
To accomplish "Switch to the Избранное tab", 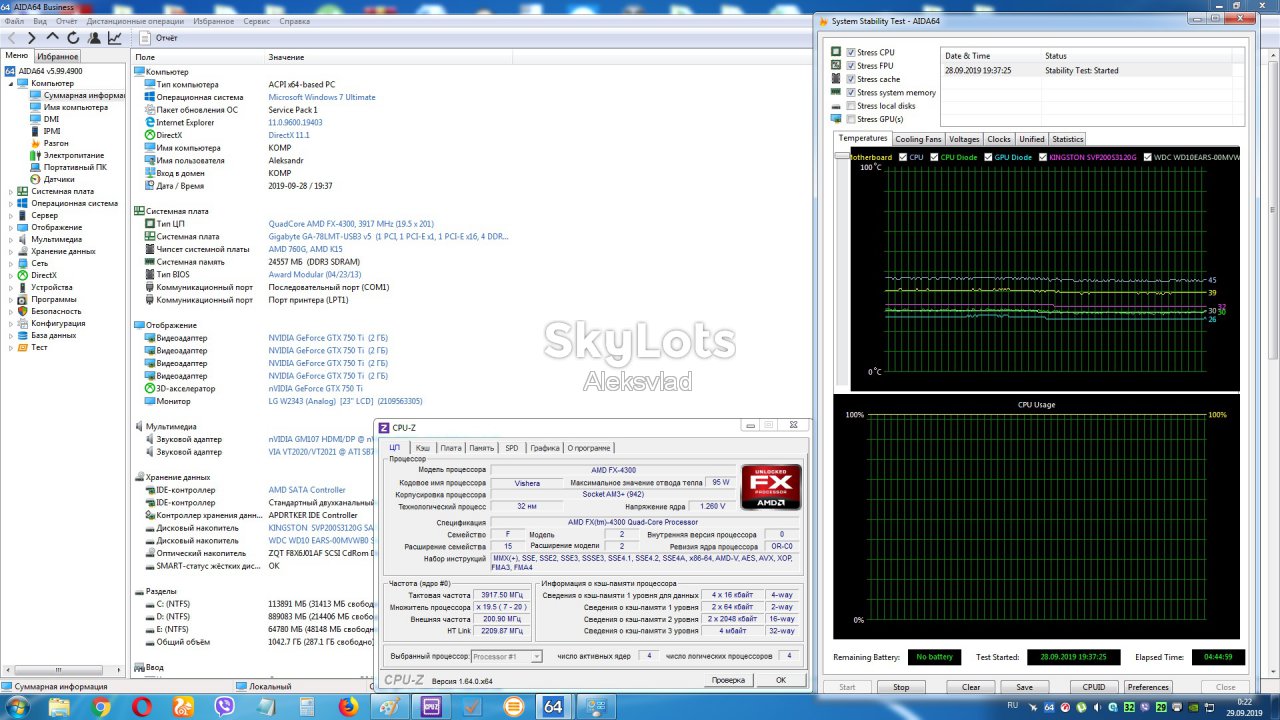I will [x=58, y=56].
